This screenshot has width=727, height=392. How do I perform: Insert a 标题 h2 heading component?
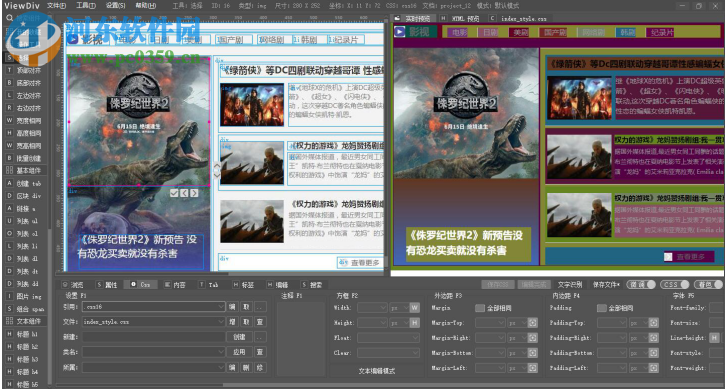[25, 347]
